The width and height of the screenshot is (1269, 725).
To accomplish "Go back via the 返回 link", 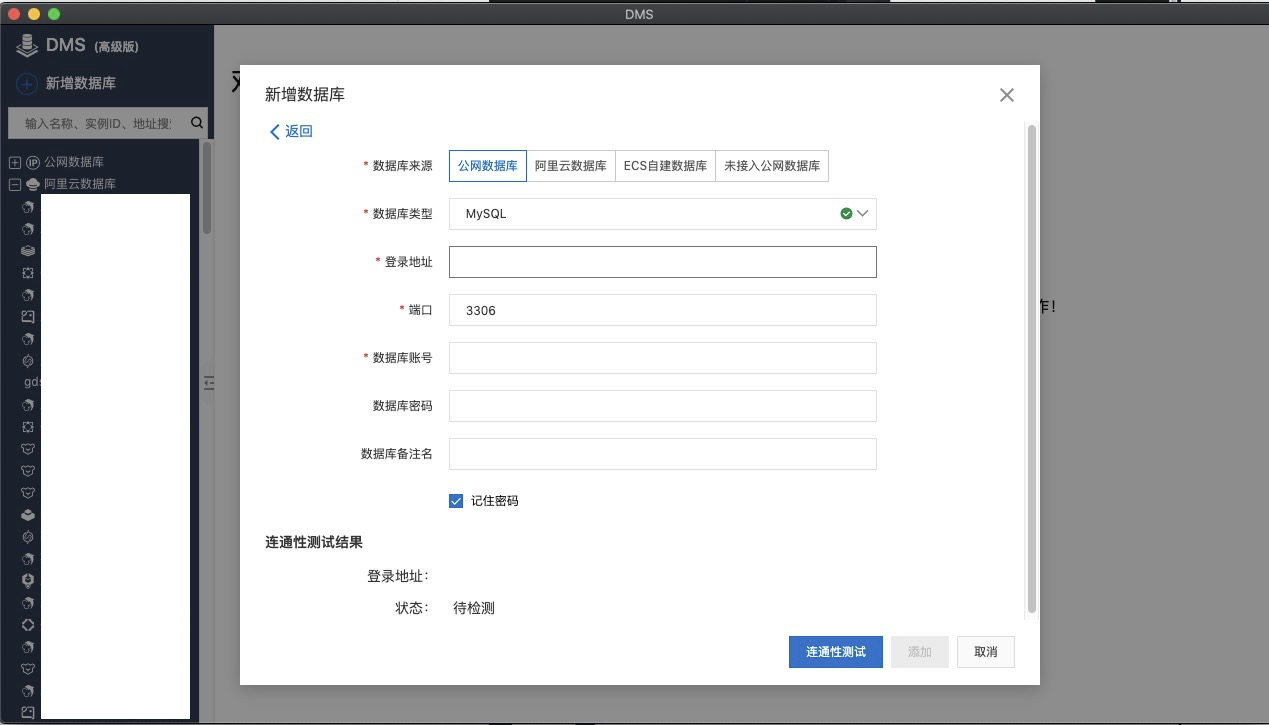I will (x=291, y=131).
